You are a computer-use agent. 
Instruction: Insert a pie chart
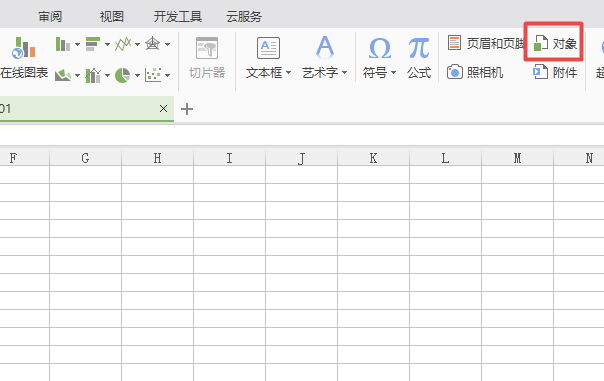pyautogui.click(x=122, y=75)
